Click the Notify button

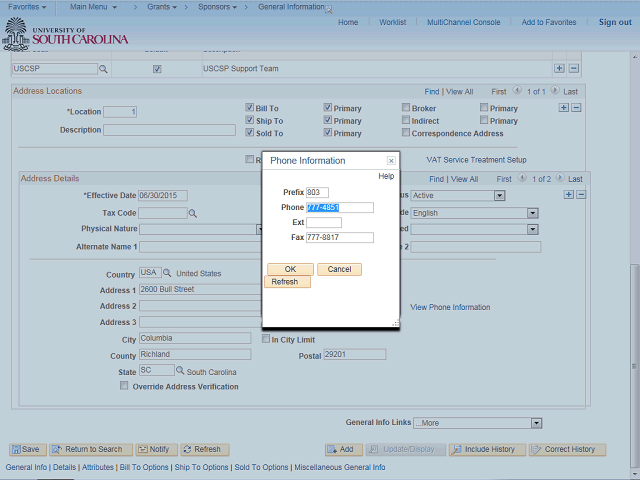[157, 449]
